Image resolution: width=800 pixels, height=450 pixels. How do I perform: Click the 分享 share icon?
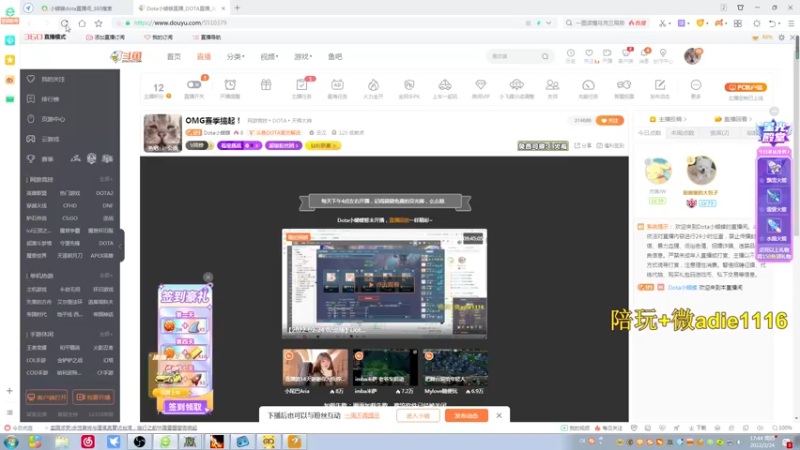(x=584, y=145)
